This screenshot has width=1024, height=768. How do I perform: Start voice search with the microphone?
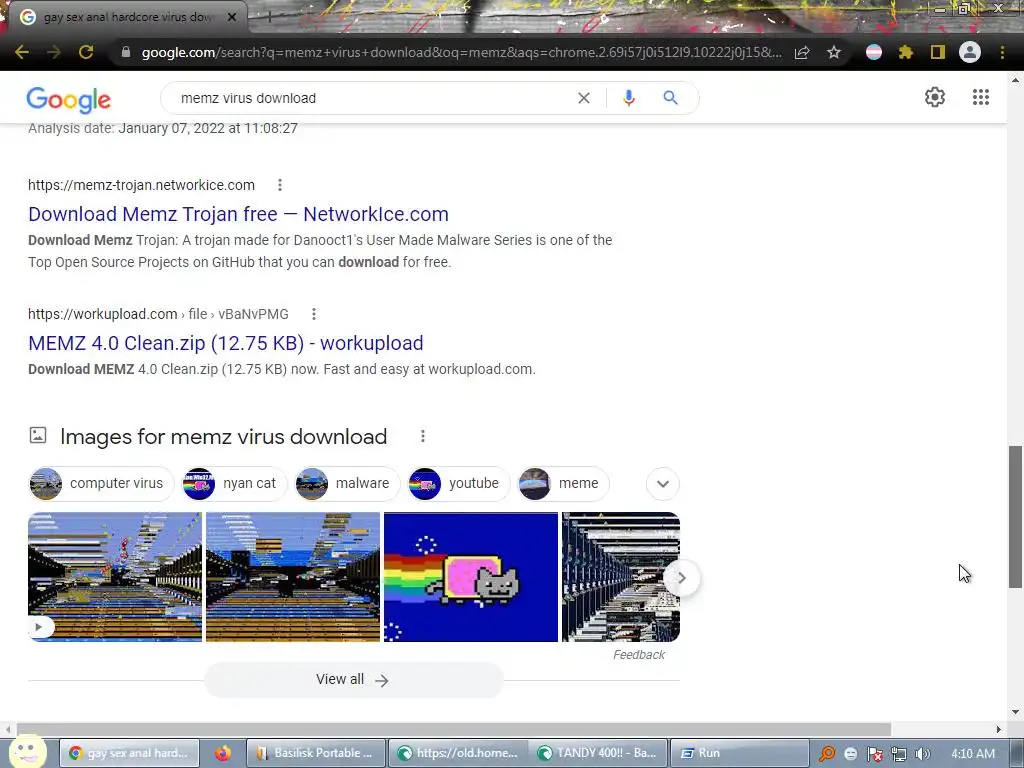pyautogui.click(x=629, y=98)
